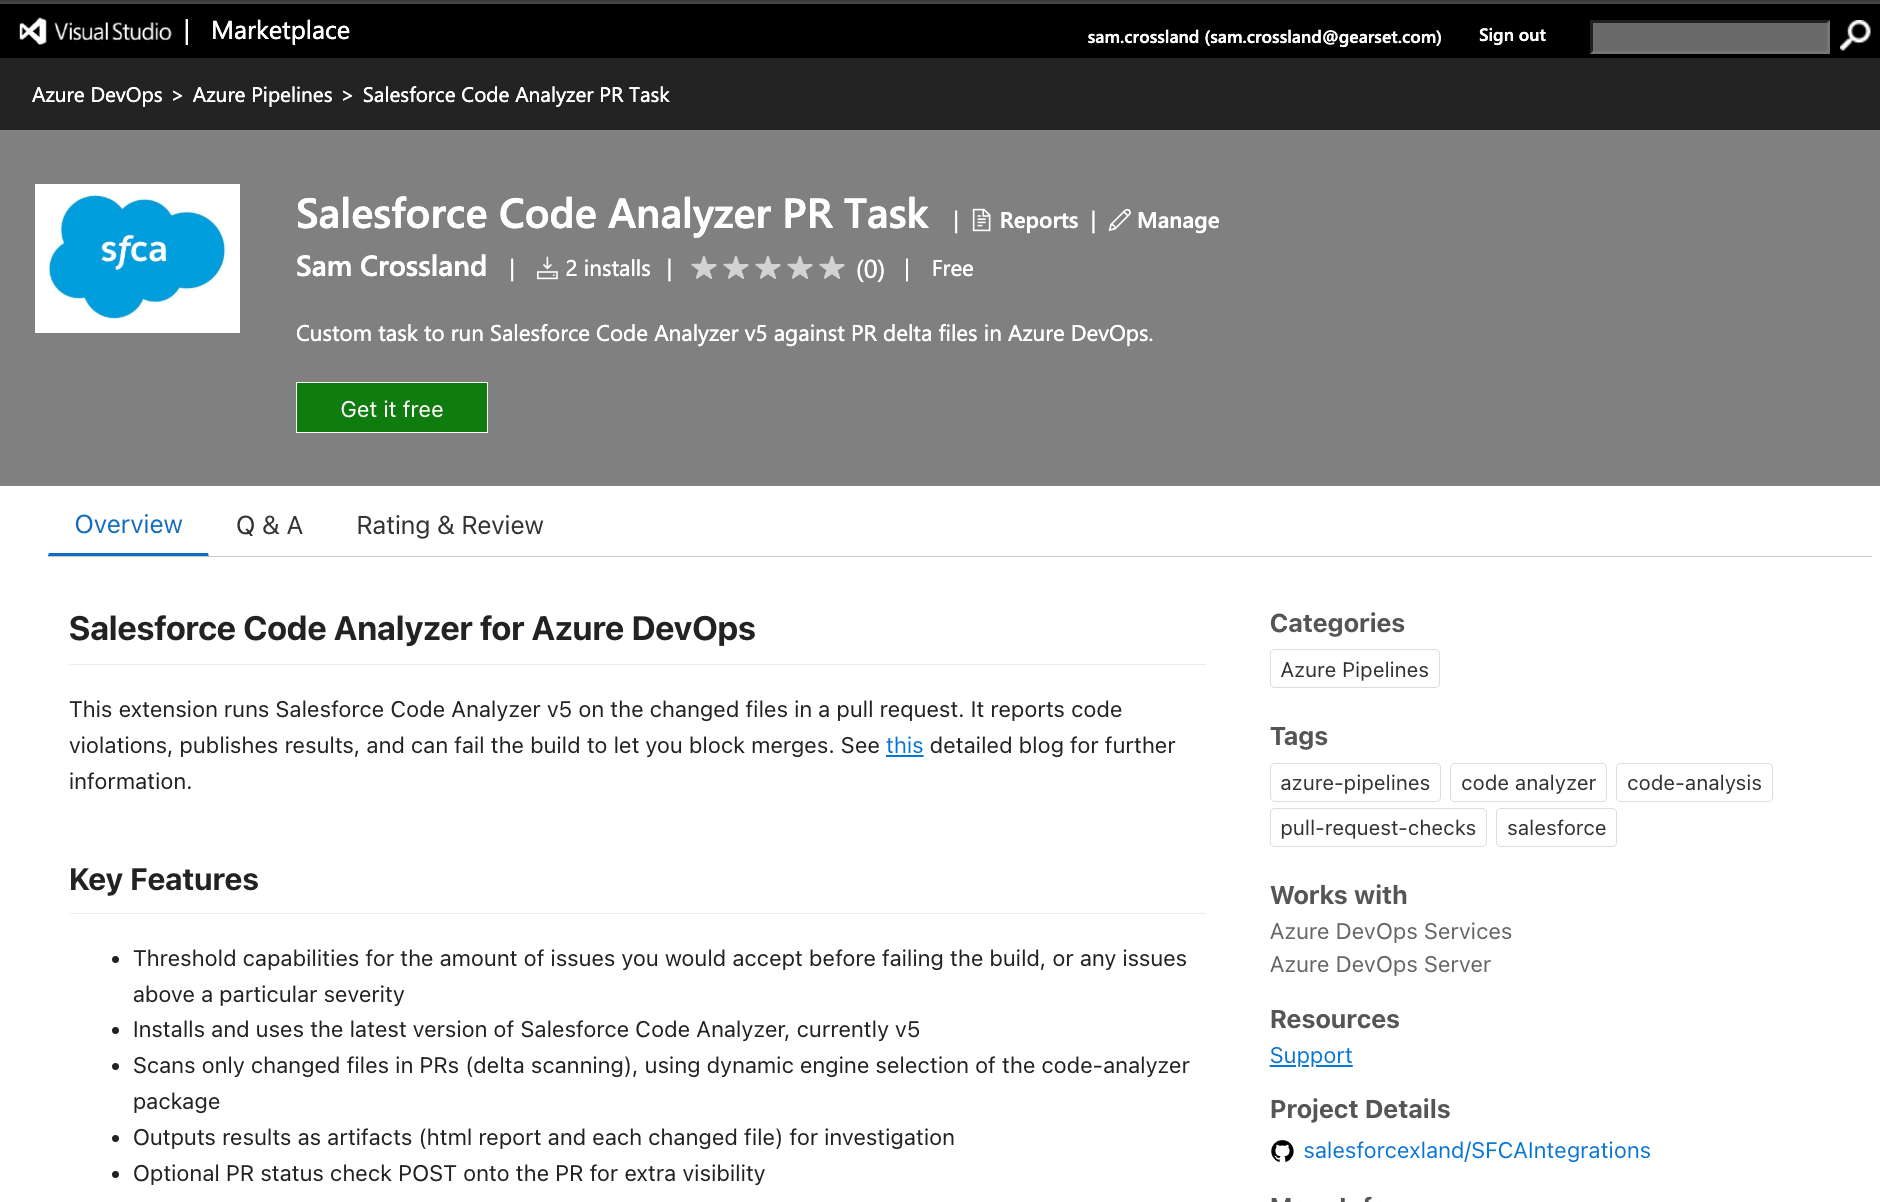Select the code-analysis tag
The image size is (1880, 1202).
click(x=1694, y=782)
